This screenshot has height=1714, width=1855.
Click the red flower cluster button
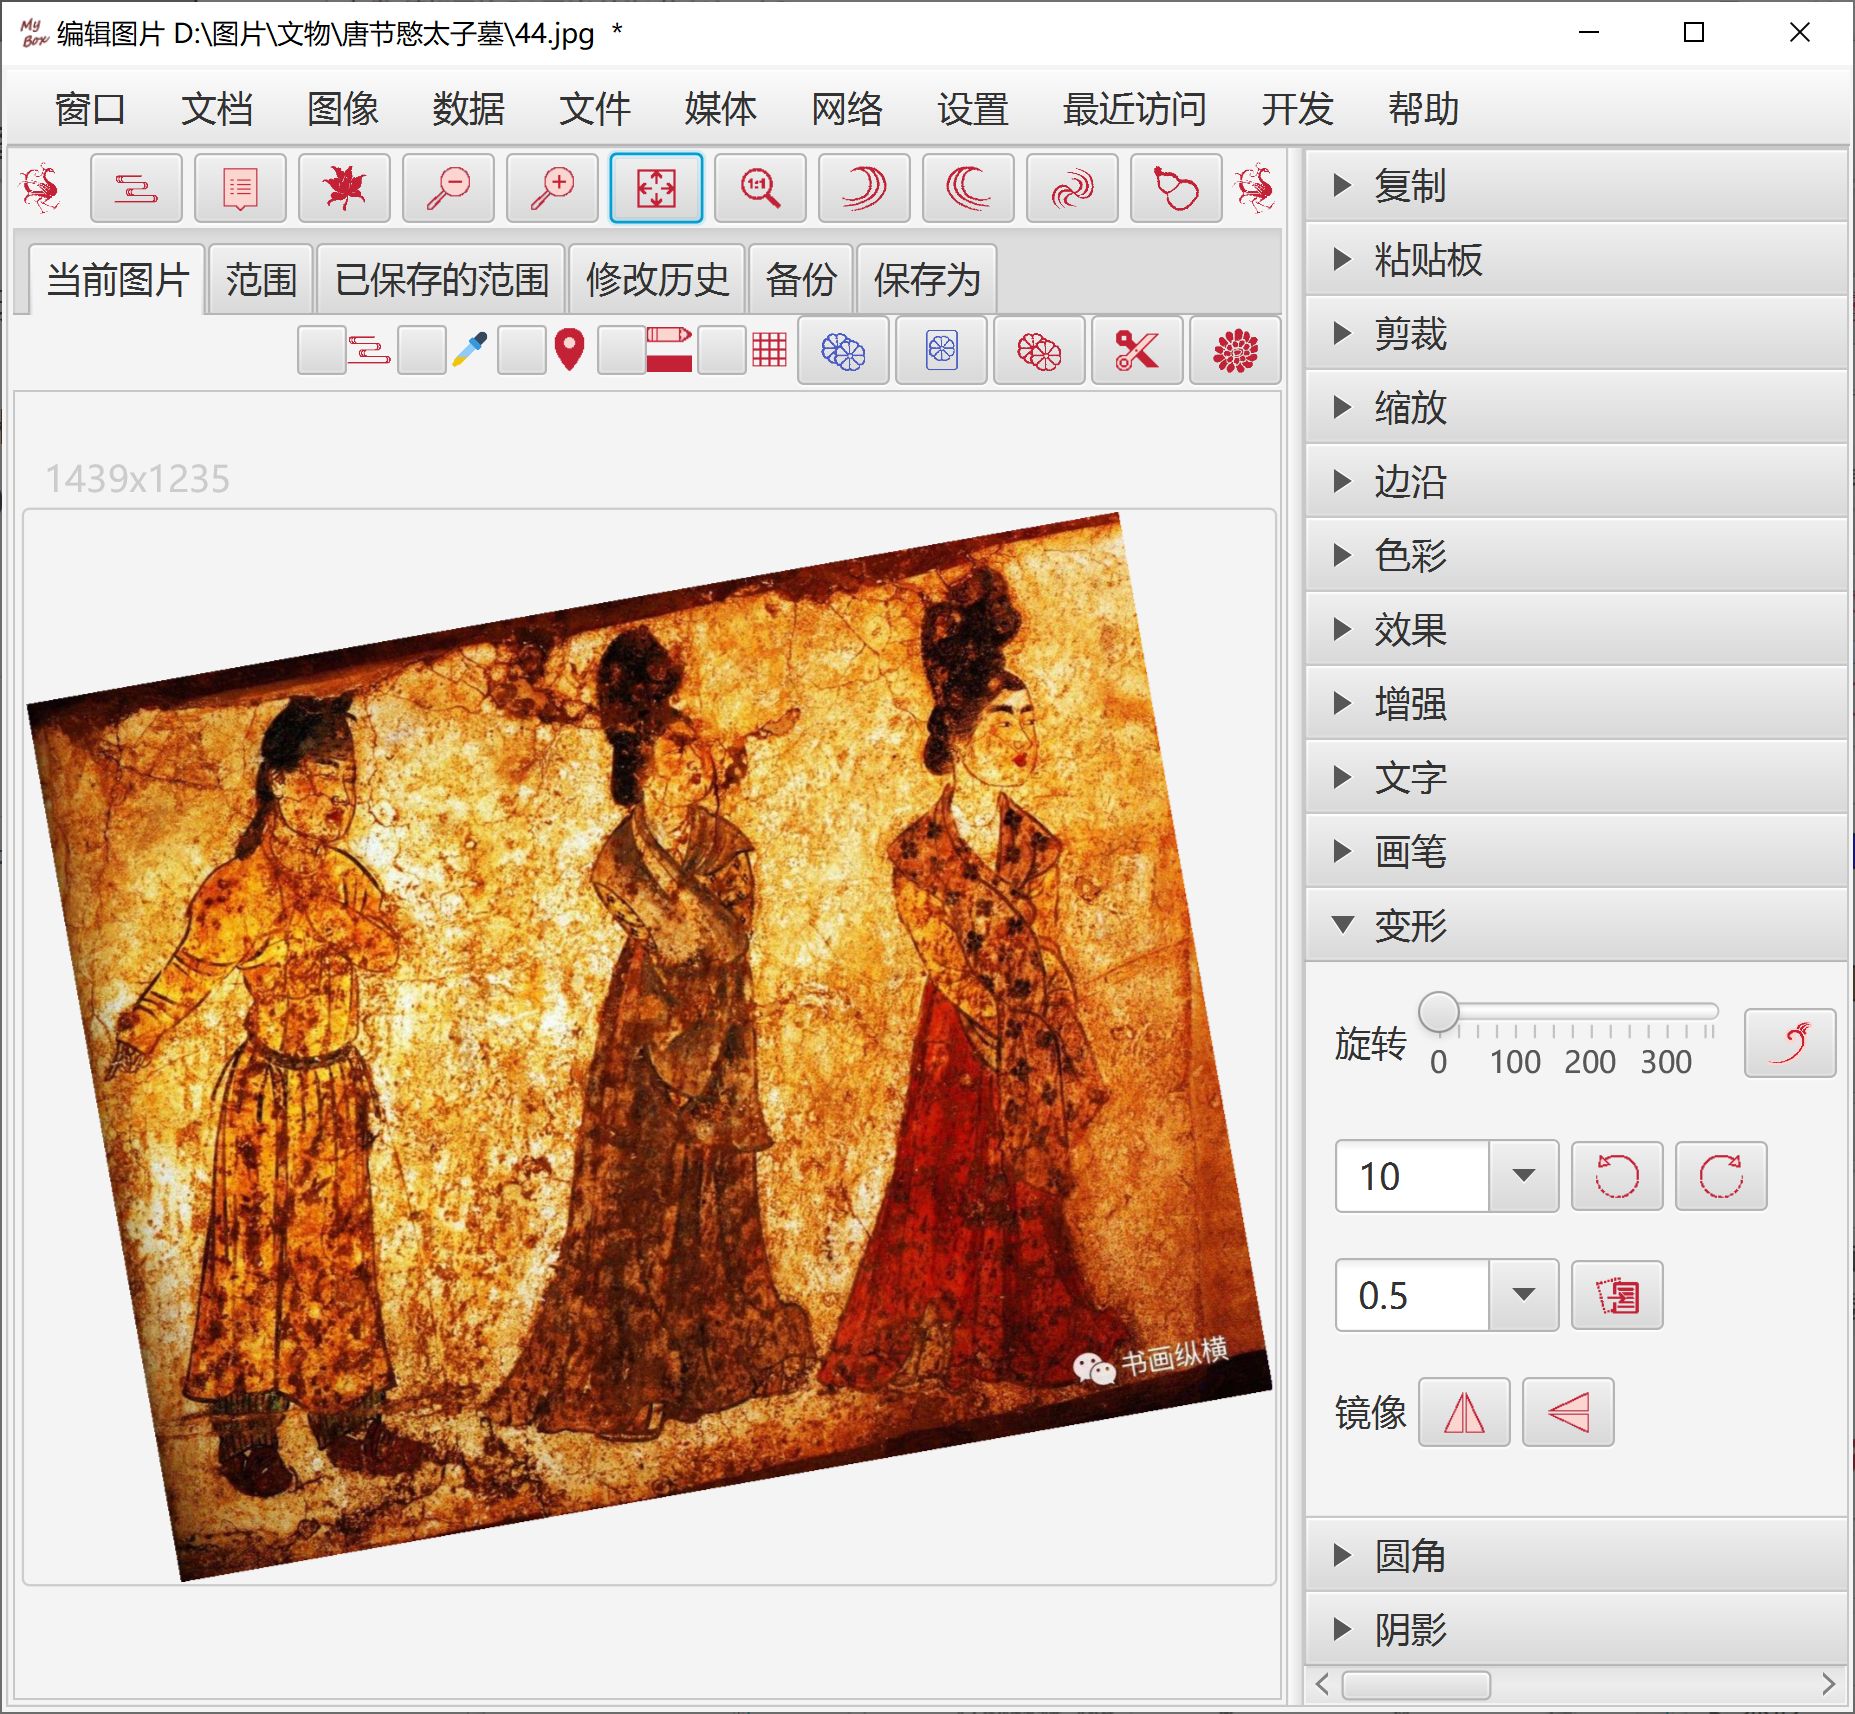[1039, 351]
